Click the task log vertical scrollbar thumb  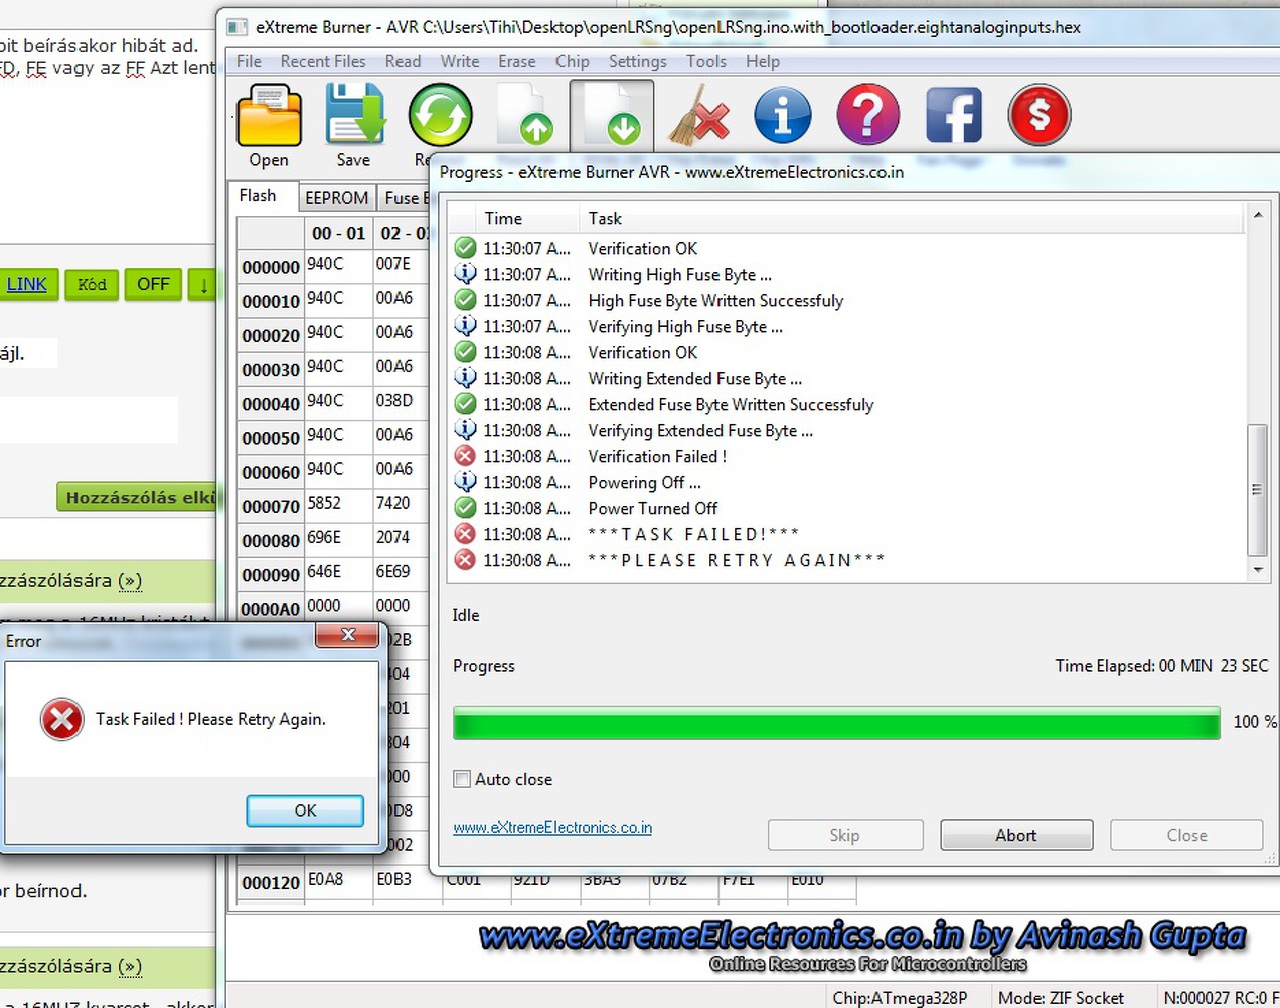1257,490
